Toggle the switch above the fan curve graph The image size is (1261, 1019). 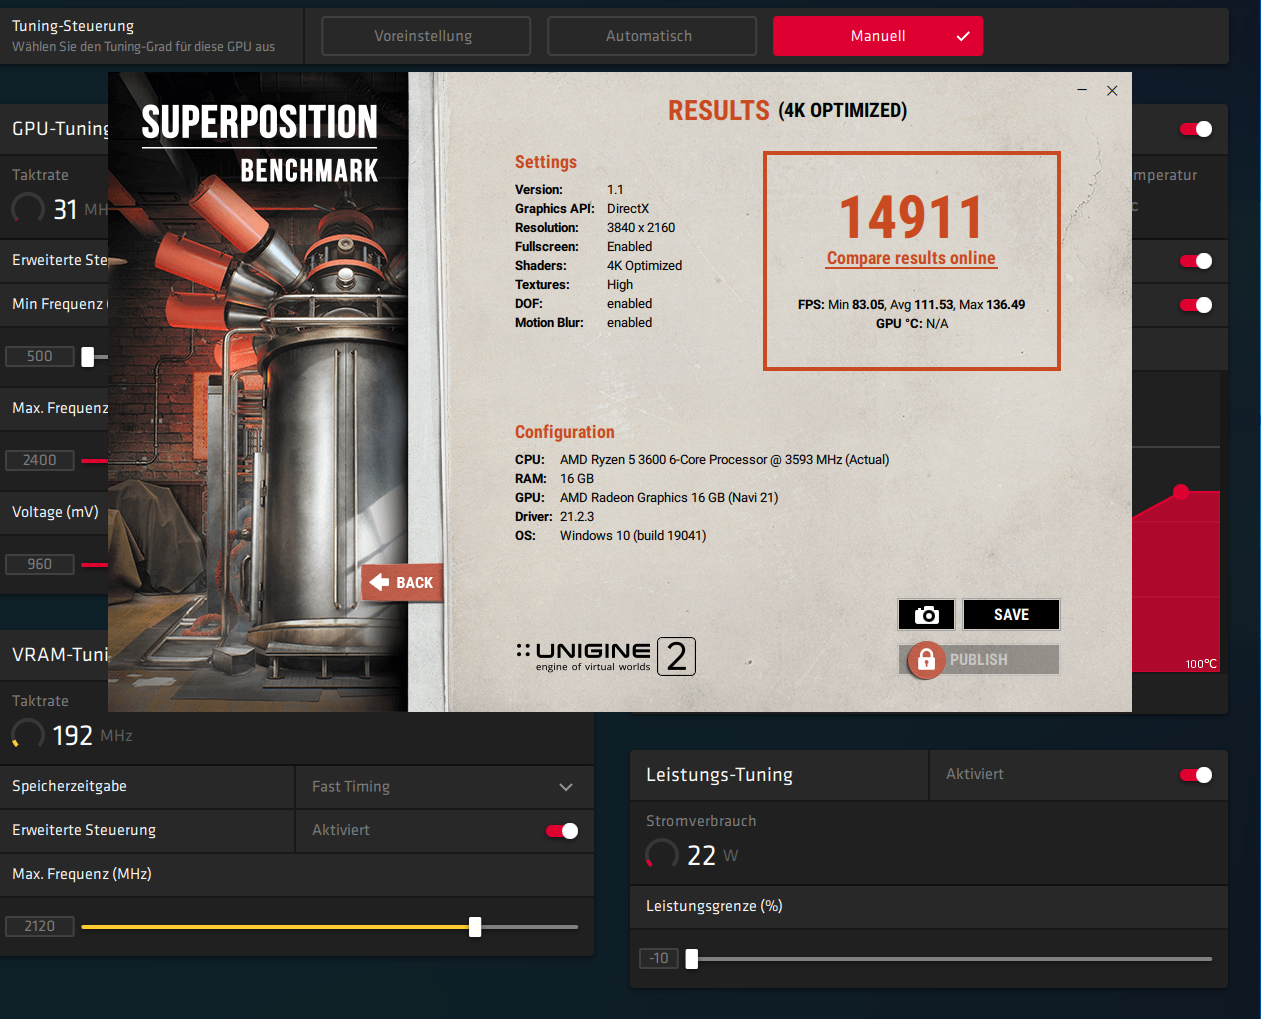click(1196, 305)
